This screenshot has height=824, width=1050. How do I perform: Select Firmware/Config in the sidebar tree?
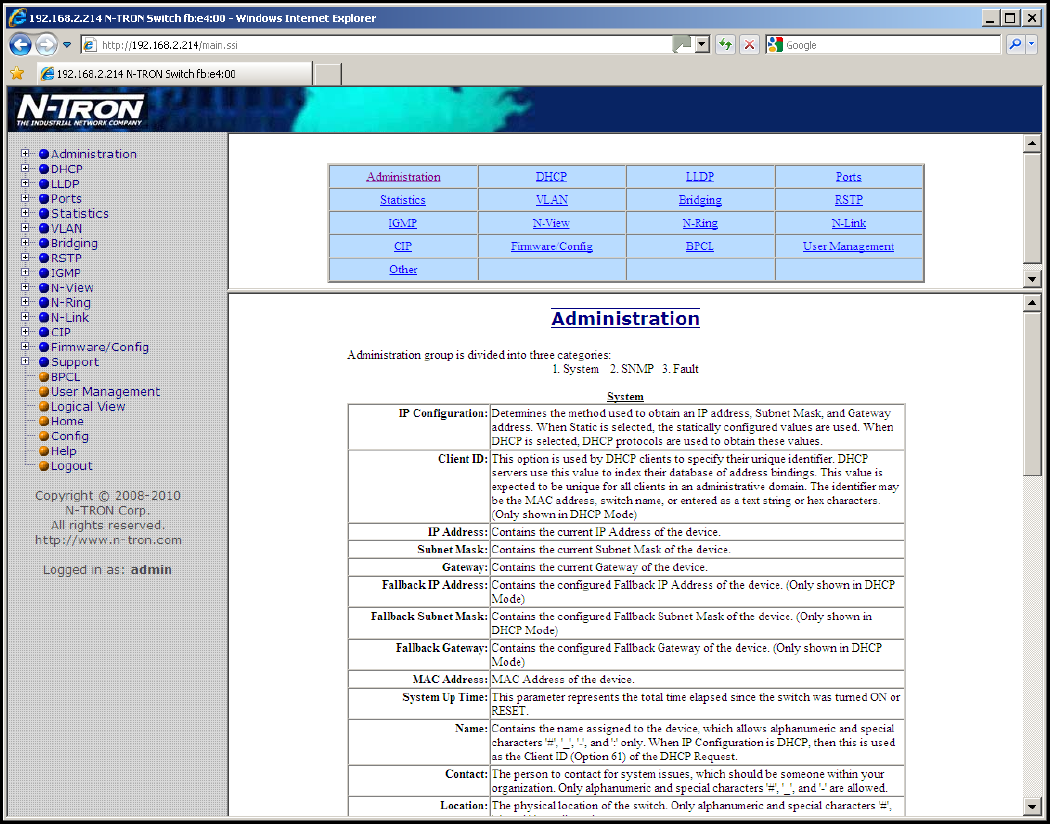tap(100, 347)
